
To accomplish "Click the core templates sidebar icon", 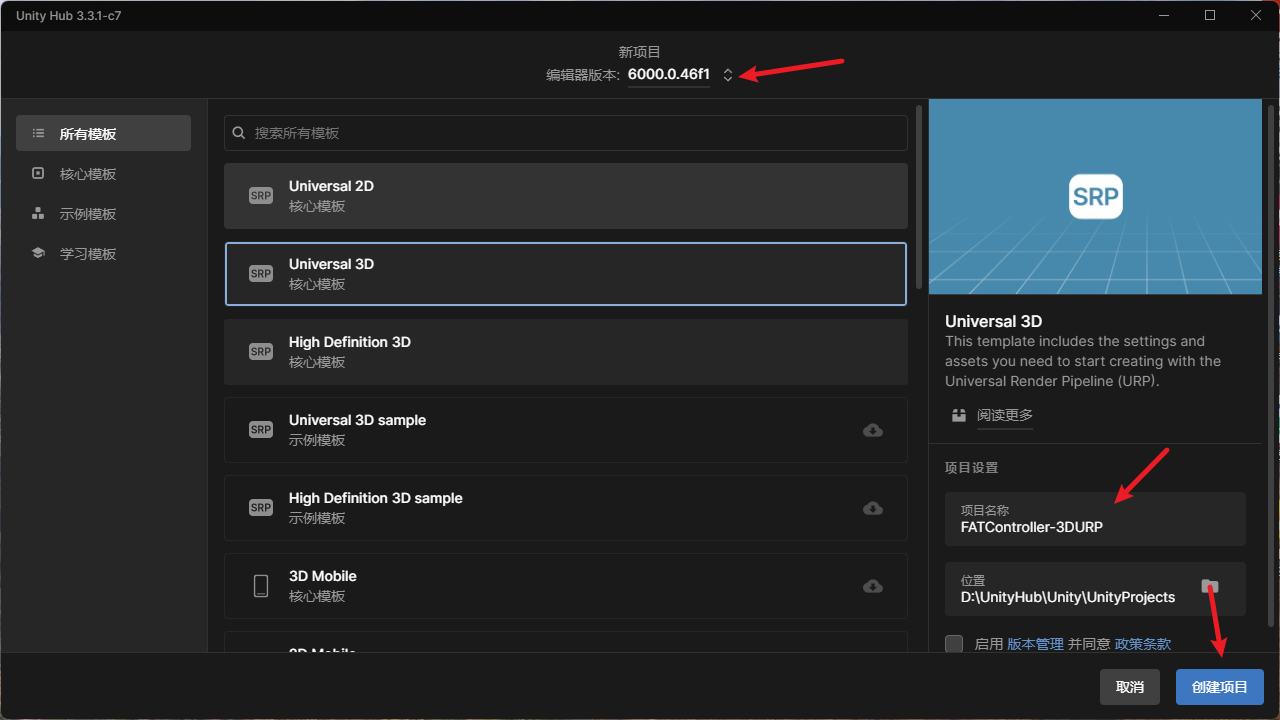I will coord(38,173).
